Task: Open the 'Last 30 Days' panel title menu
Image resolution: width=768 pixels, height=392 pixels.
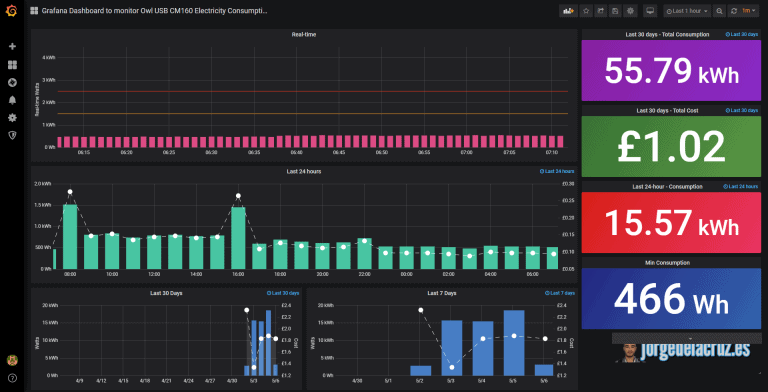Action: coord(166,293)
